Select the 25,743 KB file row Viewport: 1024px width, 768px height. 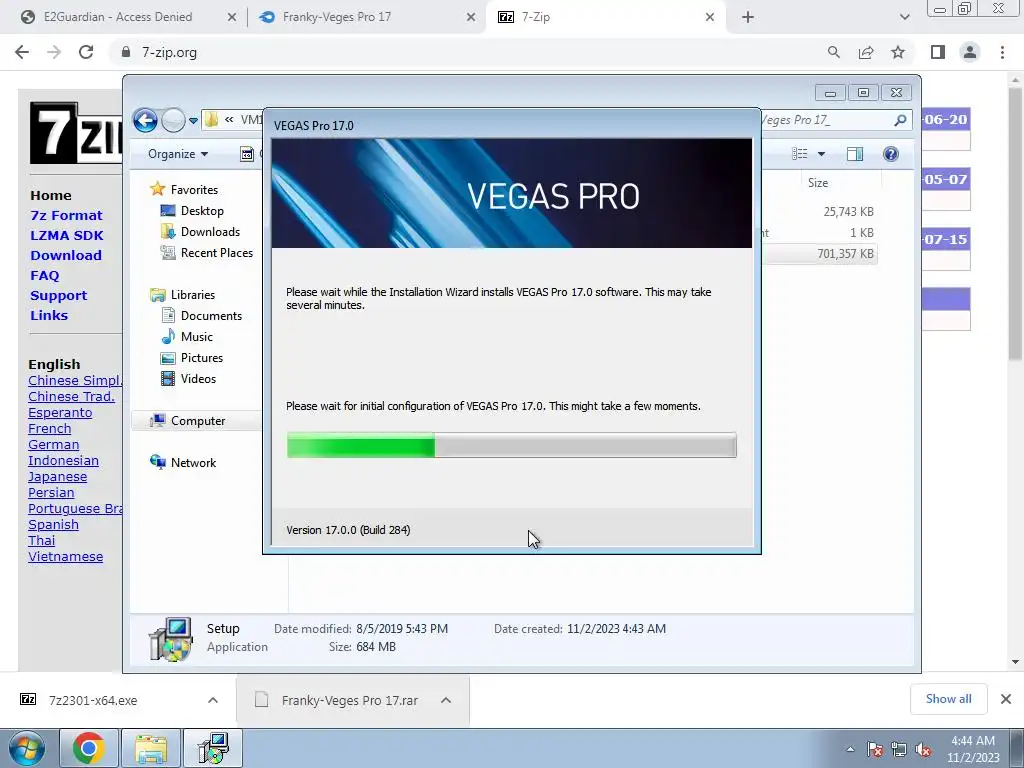[x=820, y=212]
